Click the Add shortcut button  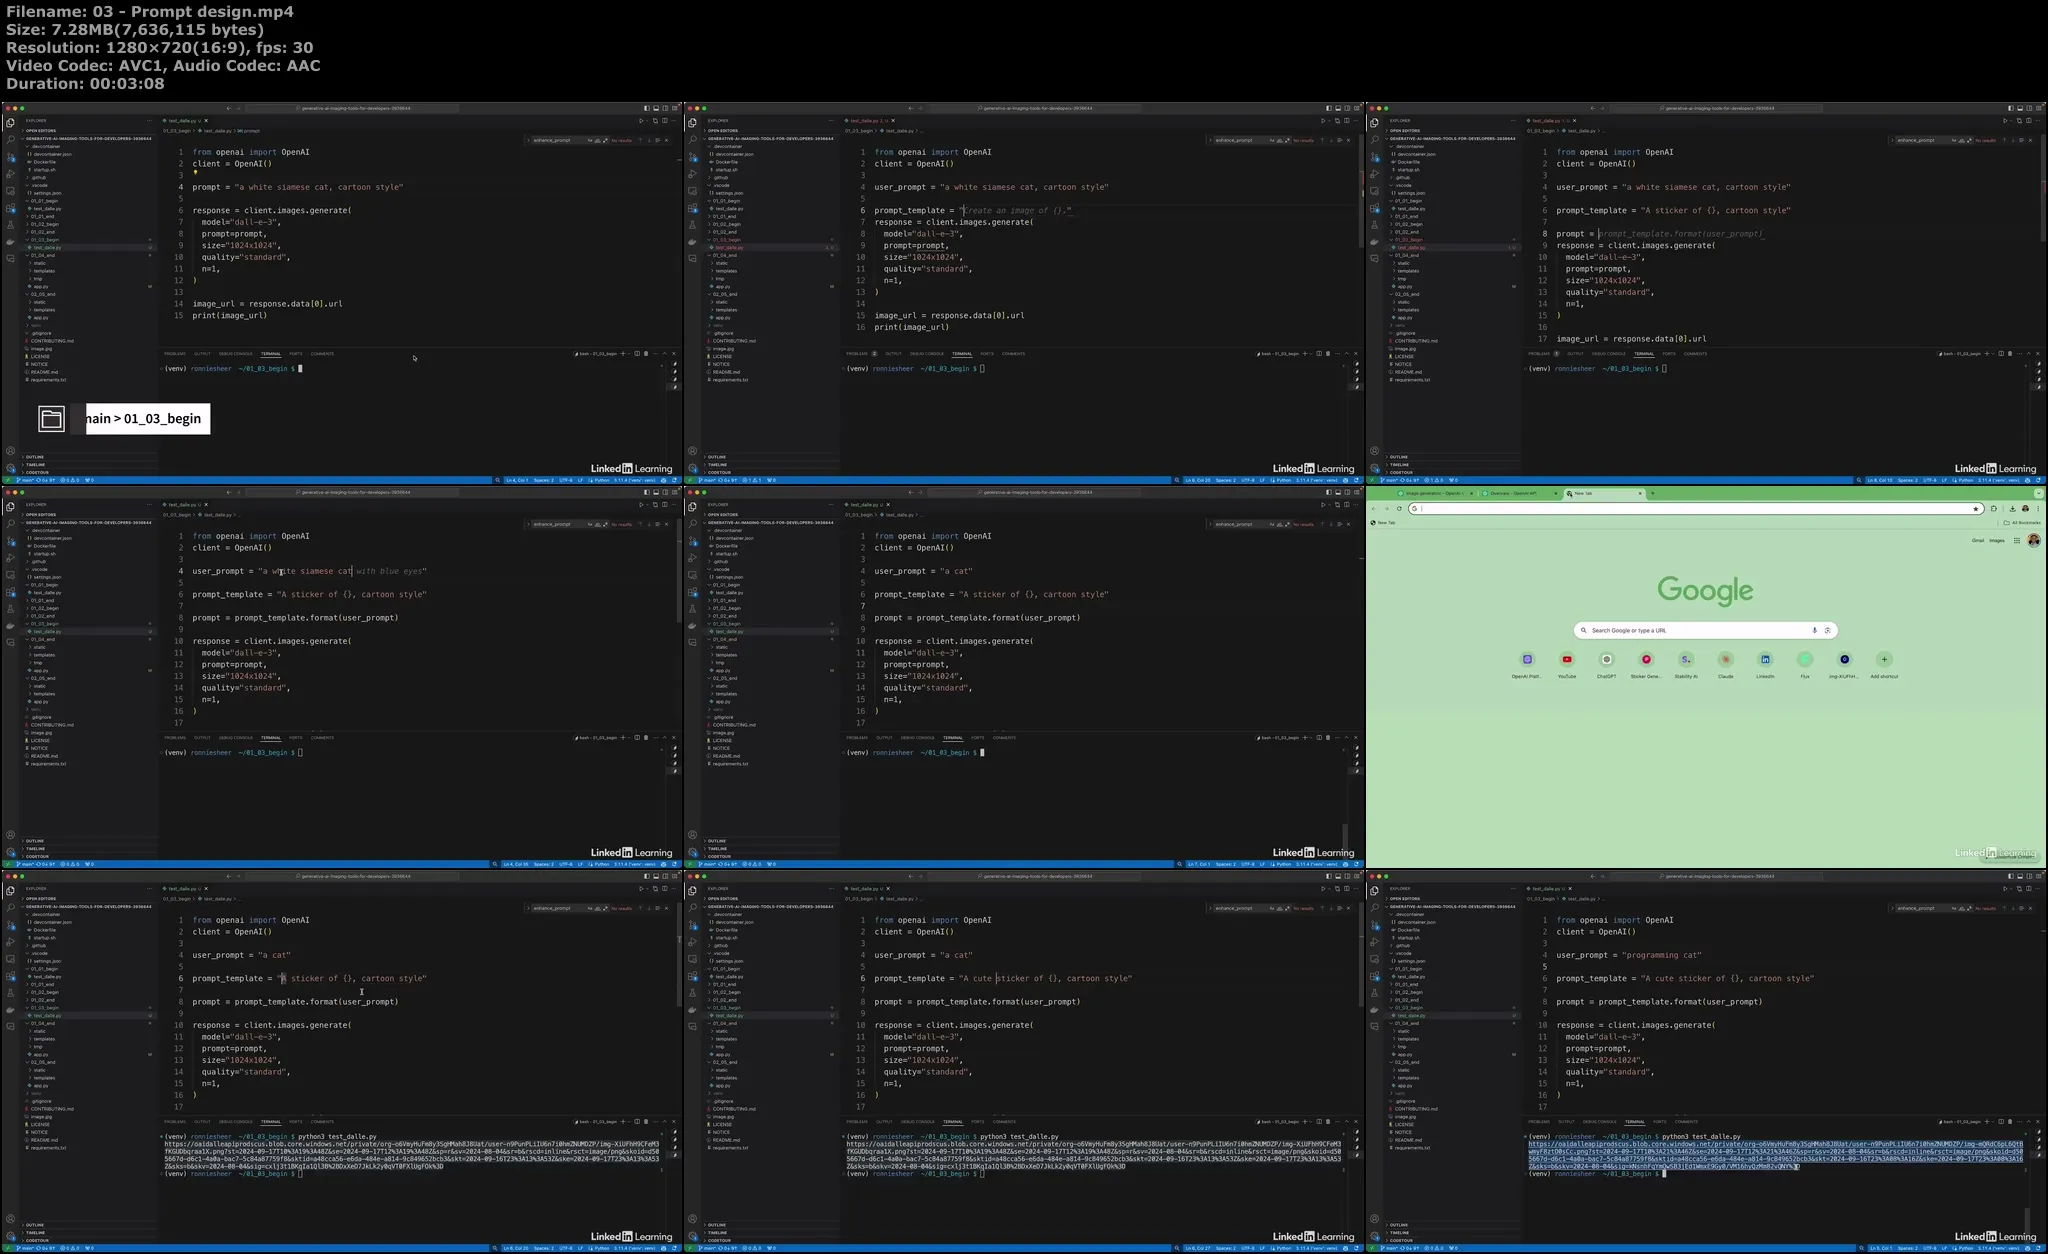tap(1884, 660)
